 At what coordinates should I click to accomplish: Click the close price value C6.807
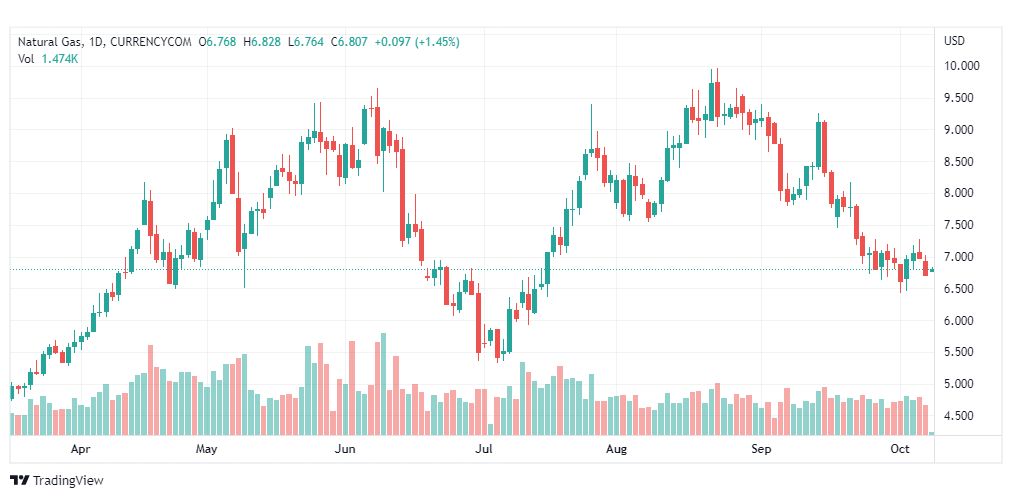click(349, 42)
